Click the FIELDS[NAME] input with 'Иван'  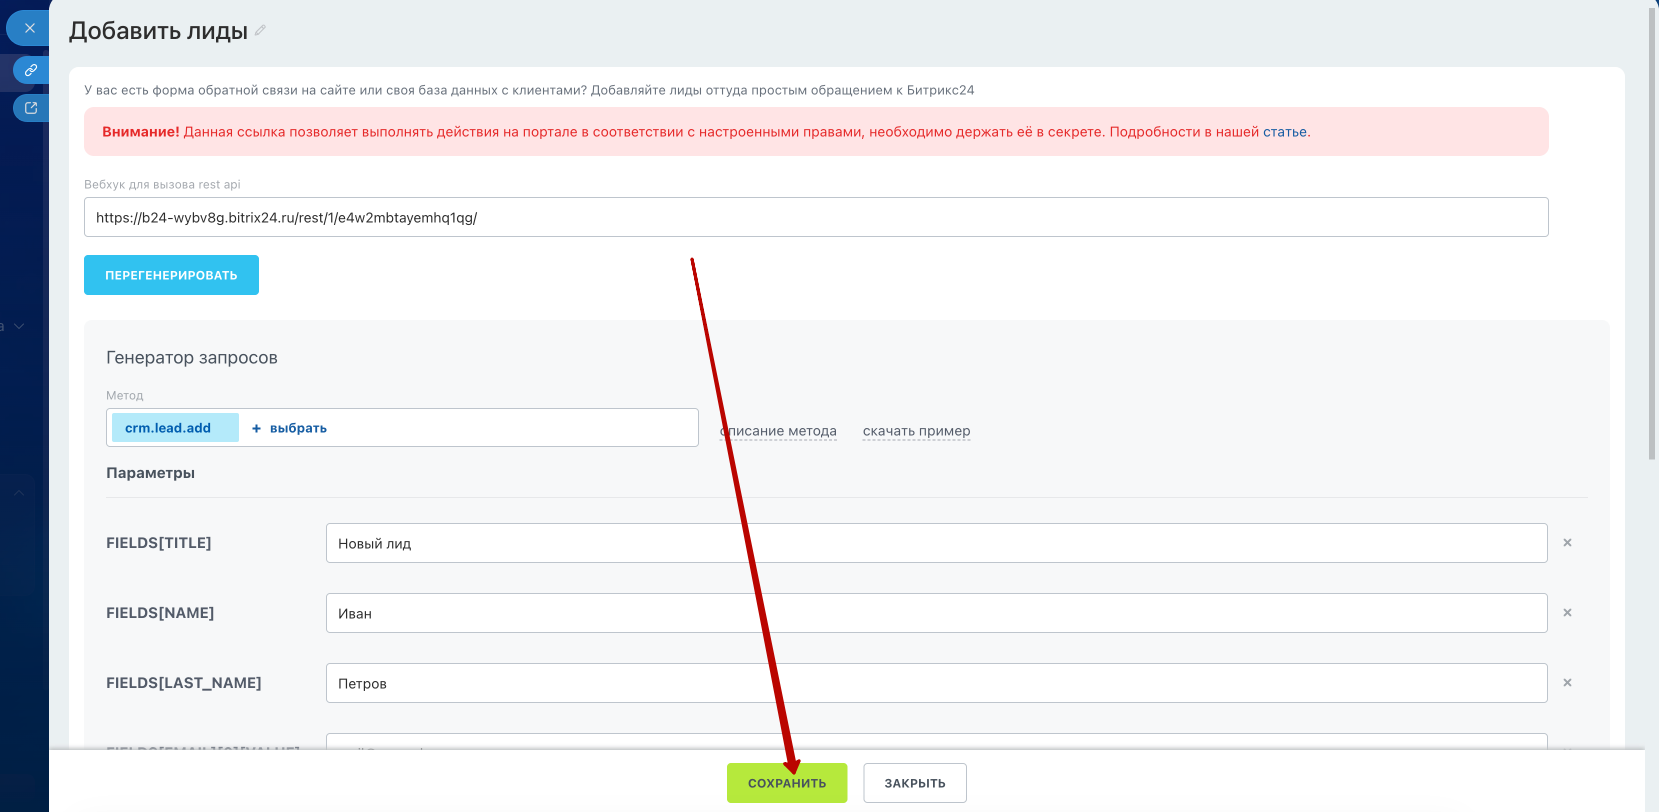tap(935, 613)
